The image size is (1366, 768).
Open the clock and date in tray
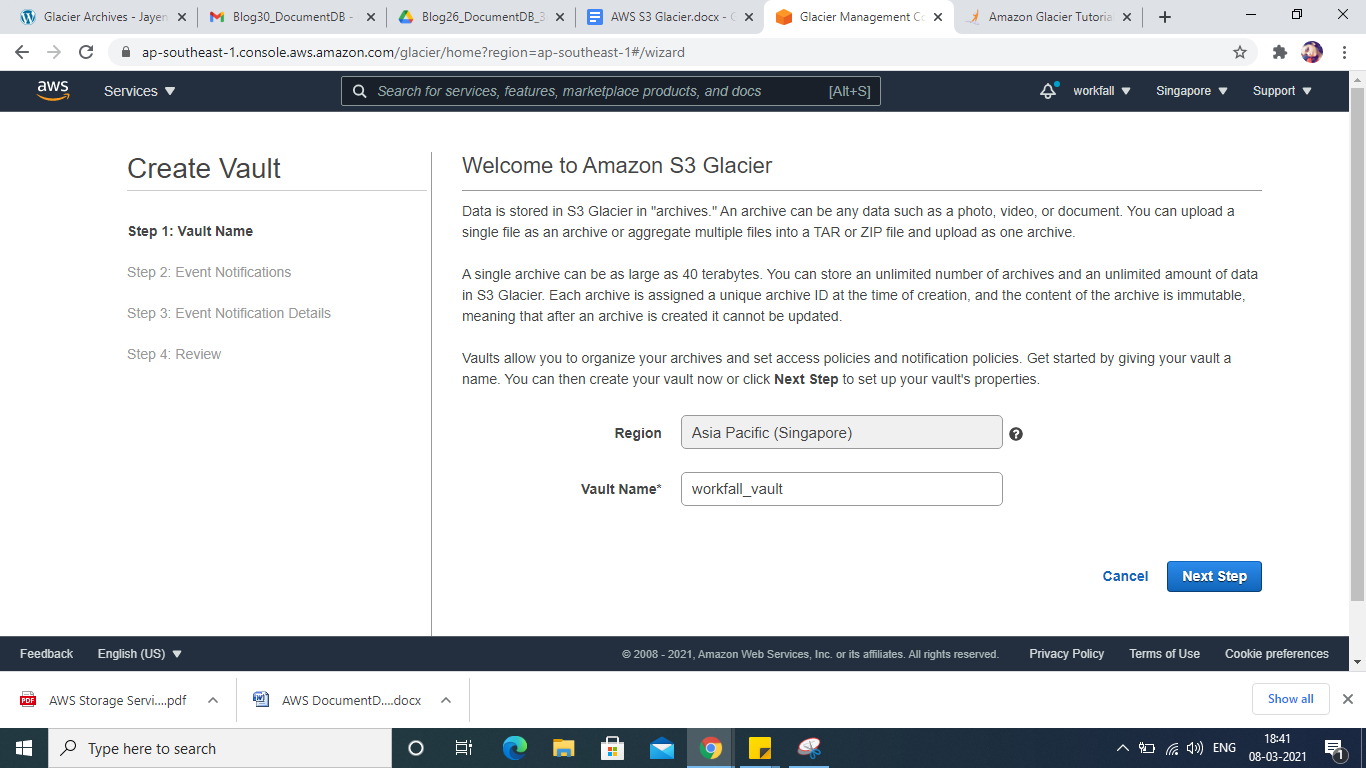point(1280,748)
